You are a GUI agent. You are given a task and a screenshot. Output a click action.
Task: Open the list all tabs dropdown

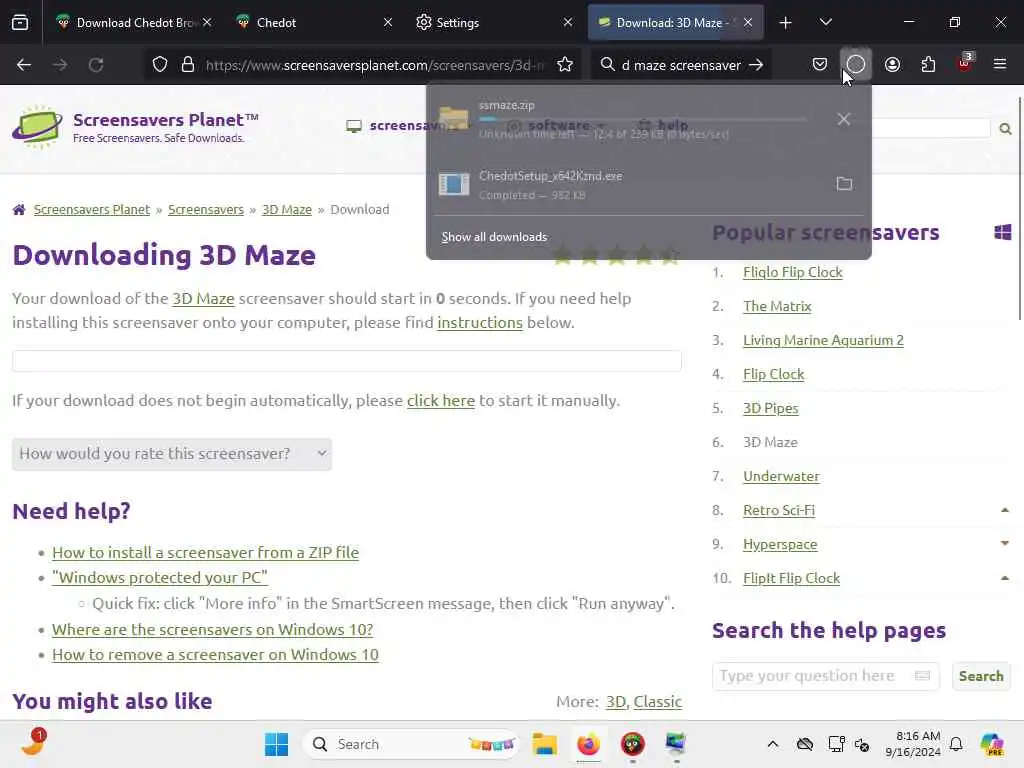tap(825, 22)
